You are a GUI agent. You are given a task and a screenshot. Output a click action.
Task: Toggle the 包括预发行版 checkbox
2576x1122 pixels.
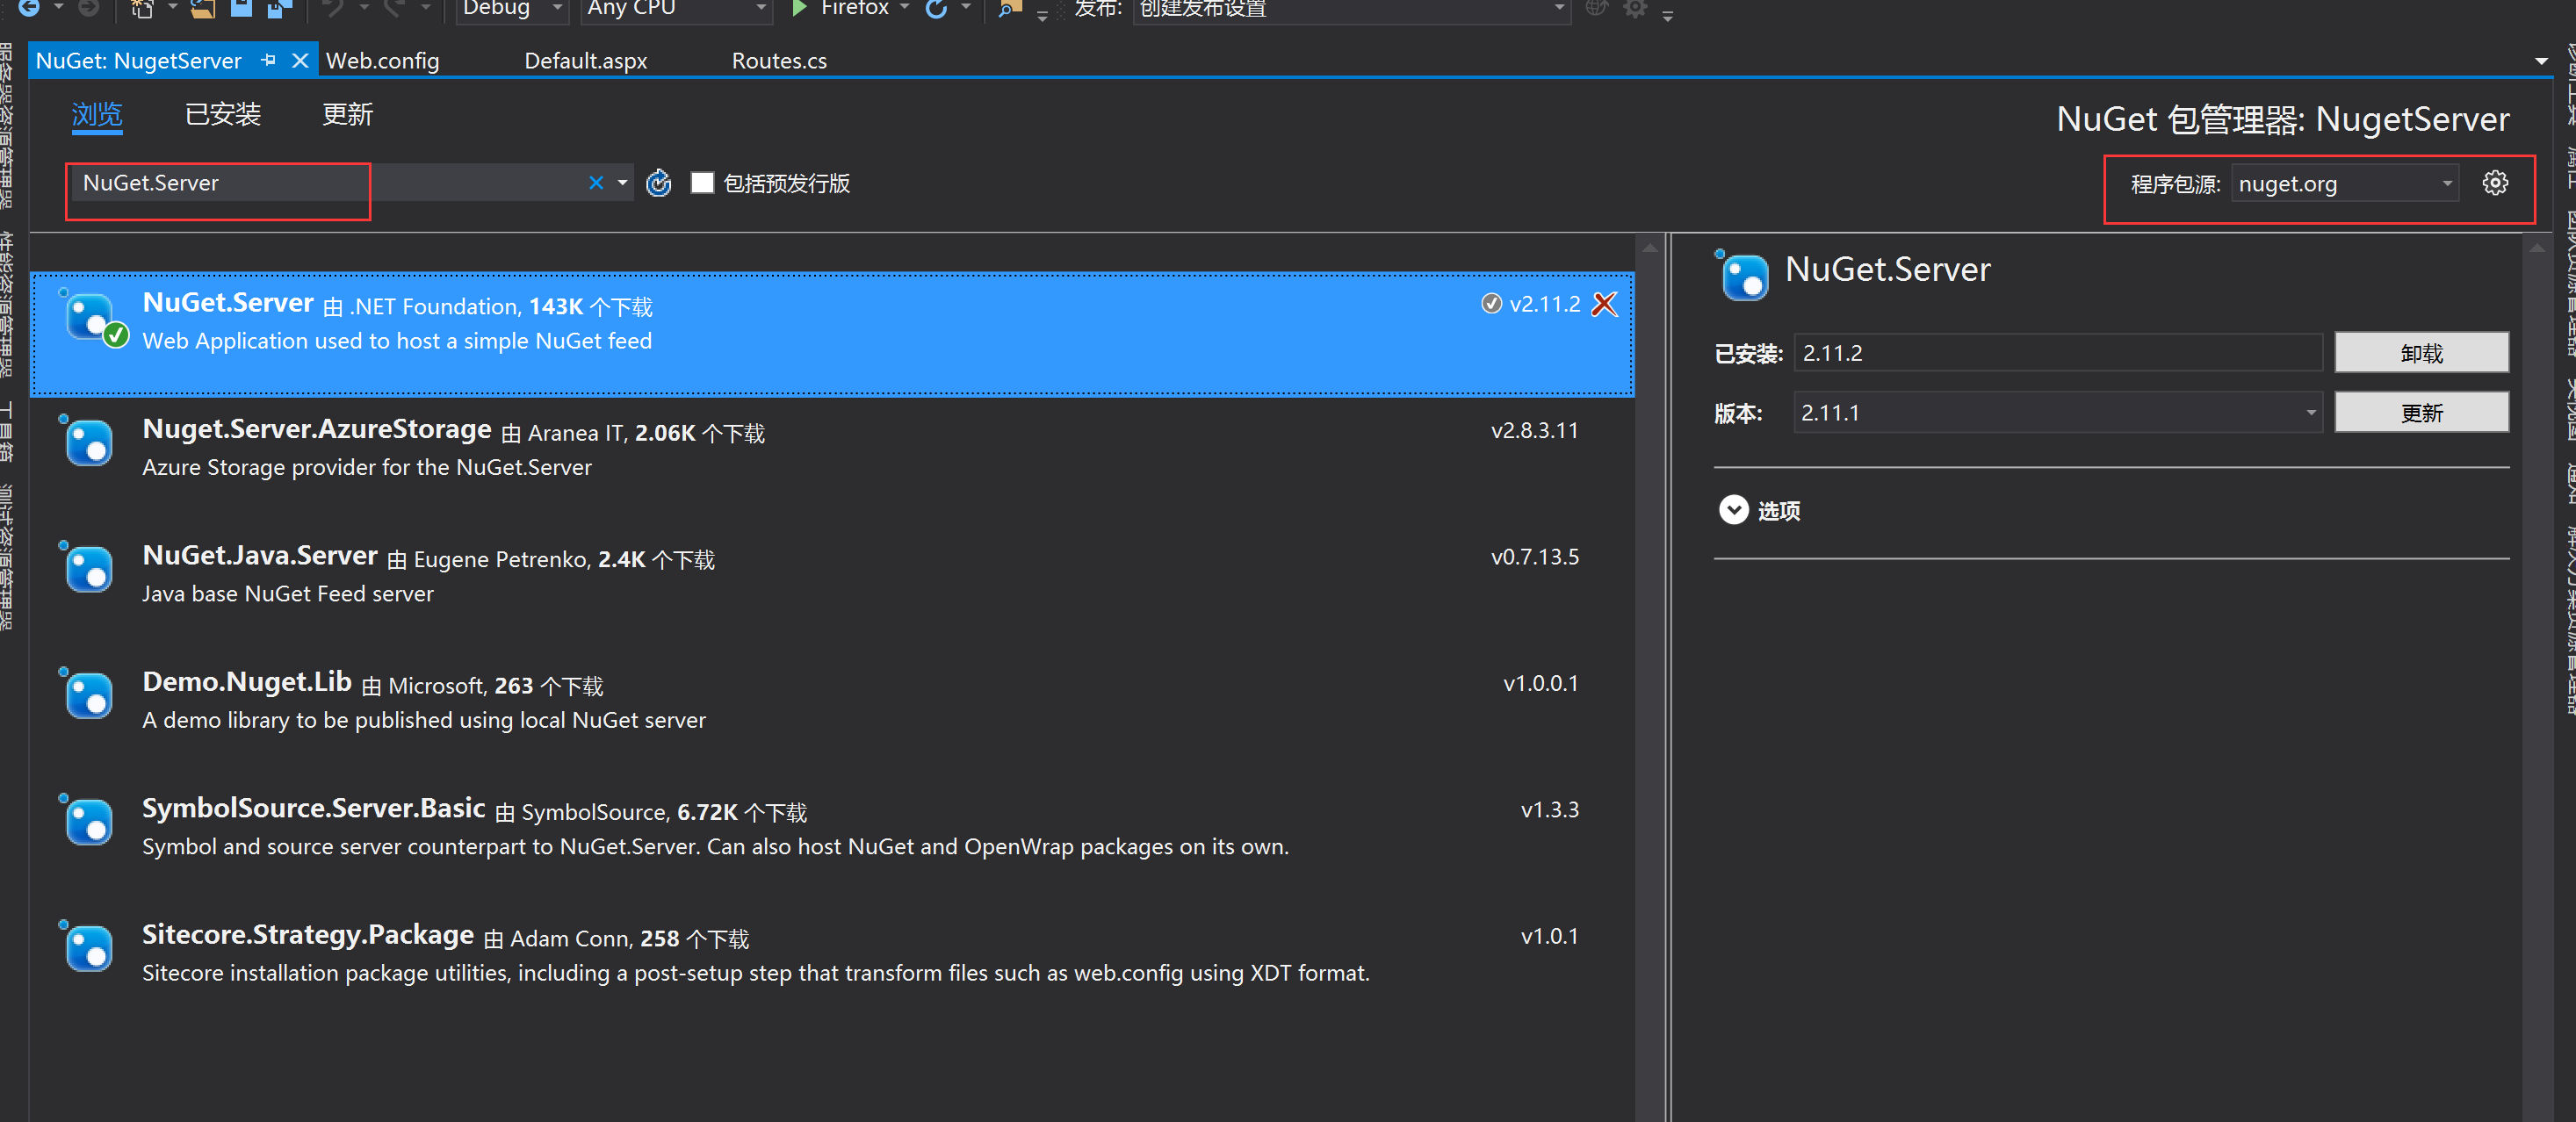[702, 182]
